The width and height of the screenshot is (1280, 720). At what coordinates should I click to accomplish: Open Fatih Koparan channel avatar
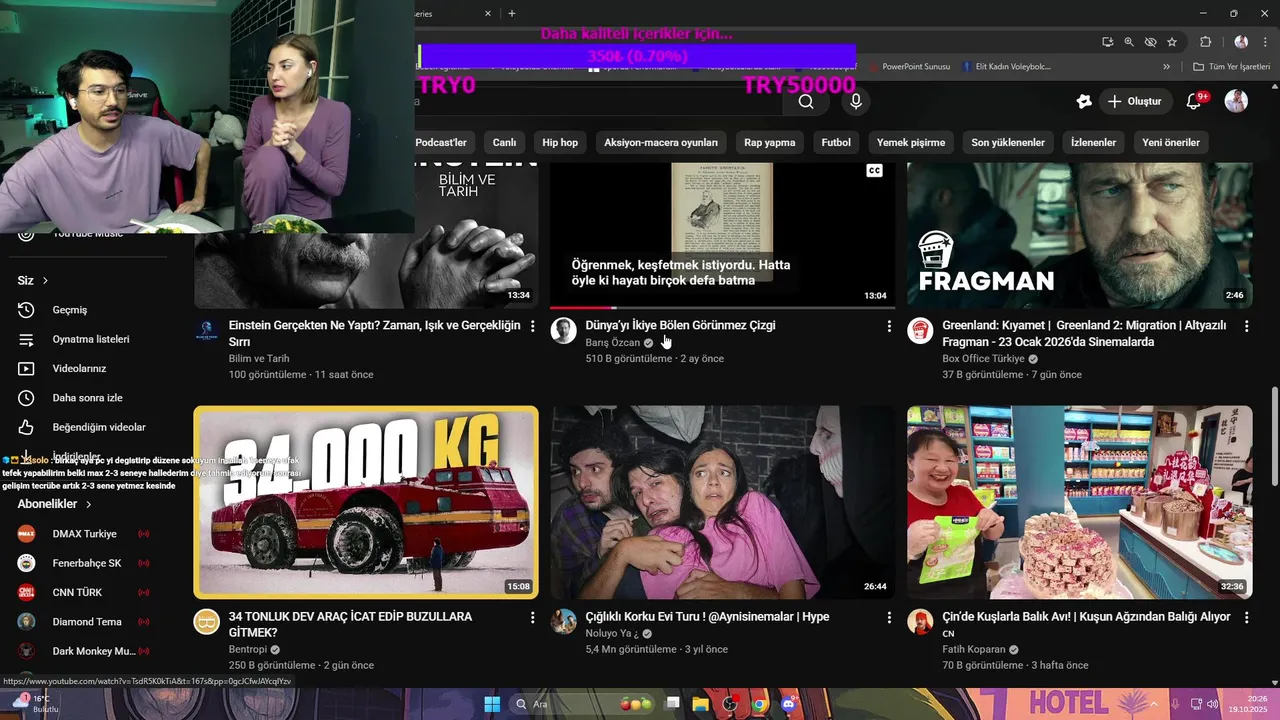(920, 622)
